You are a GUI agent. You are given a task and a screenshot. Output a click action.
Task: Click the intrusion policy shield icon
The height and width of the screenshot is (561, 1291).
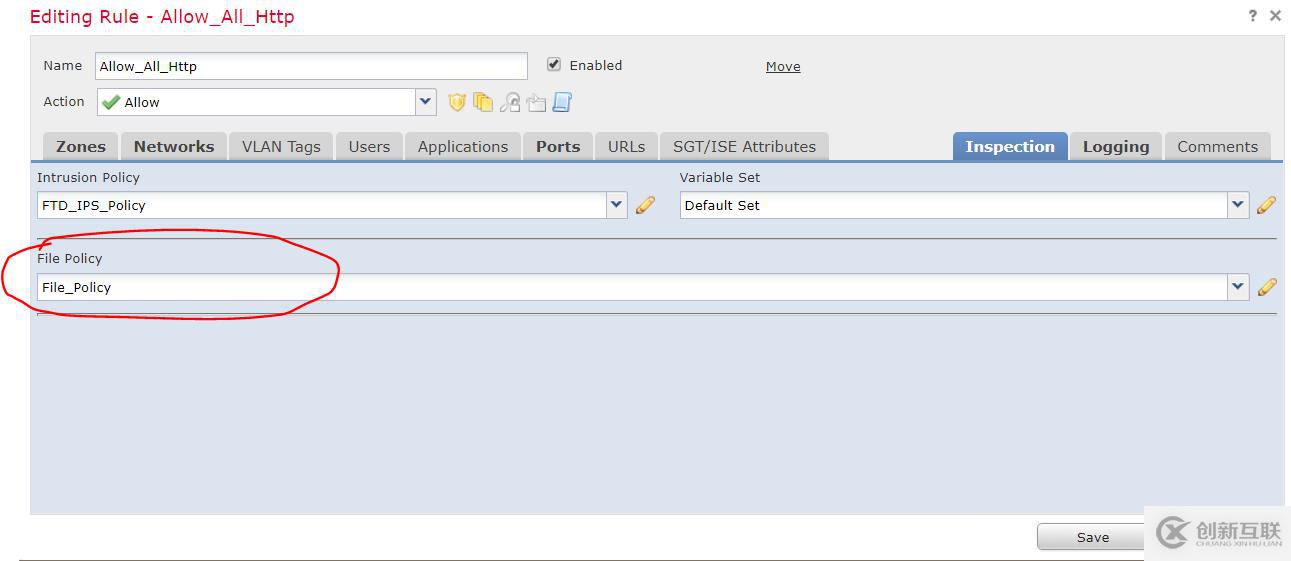457,102
